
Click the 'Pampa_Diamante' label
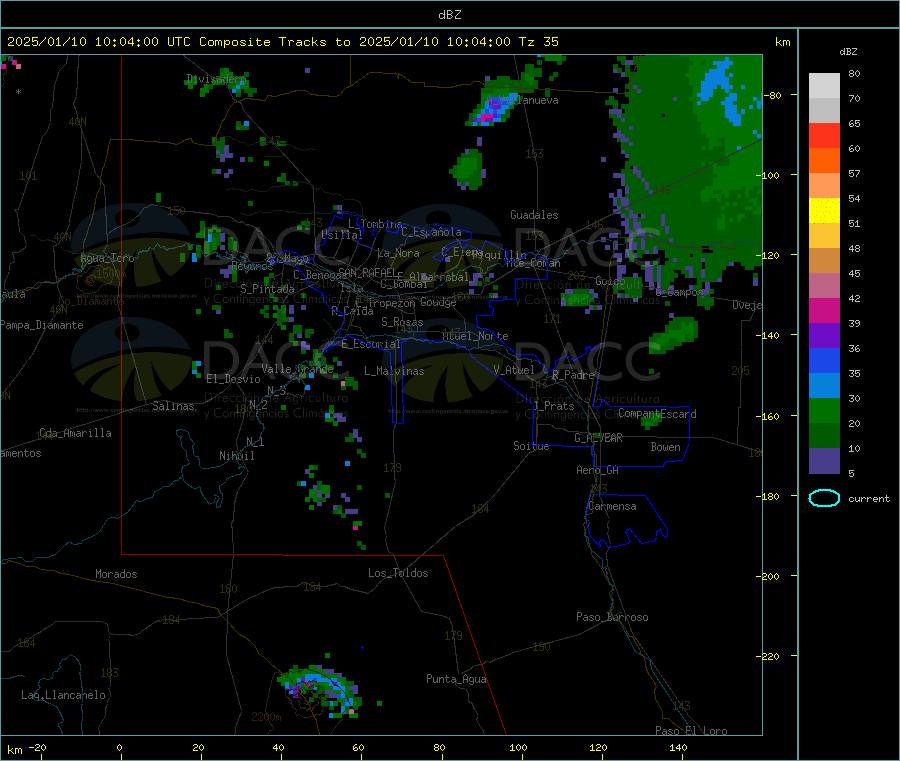(x=42, y=325)
